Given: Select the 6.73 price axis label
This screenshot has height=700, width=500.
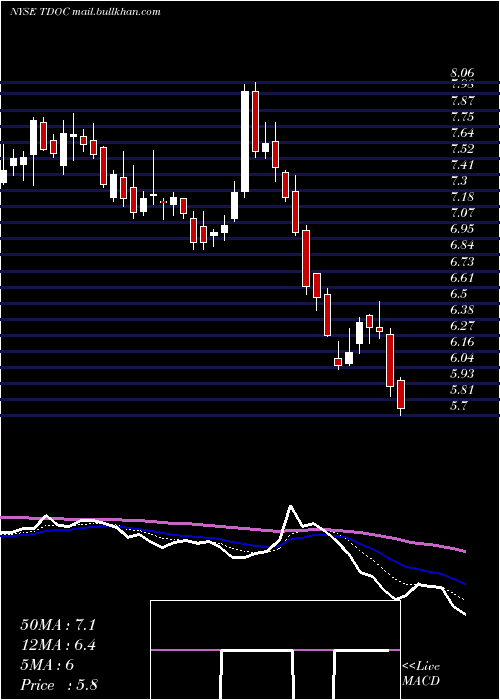Looking at the screenshot, I should tap(462, 261).
